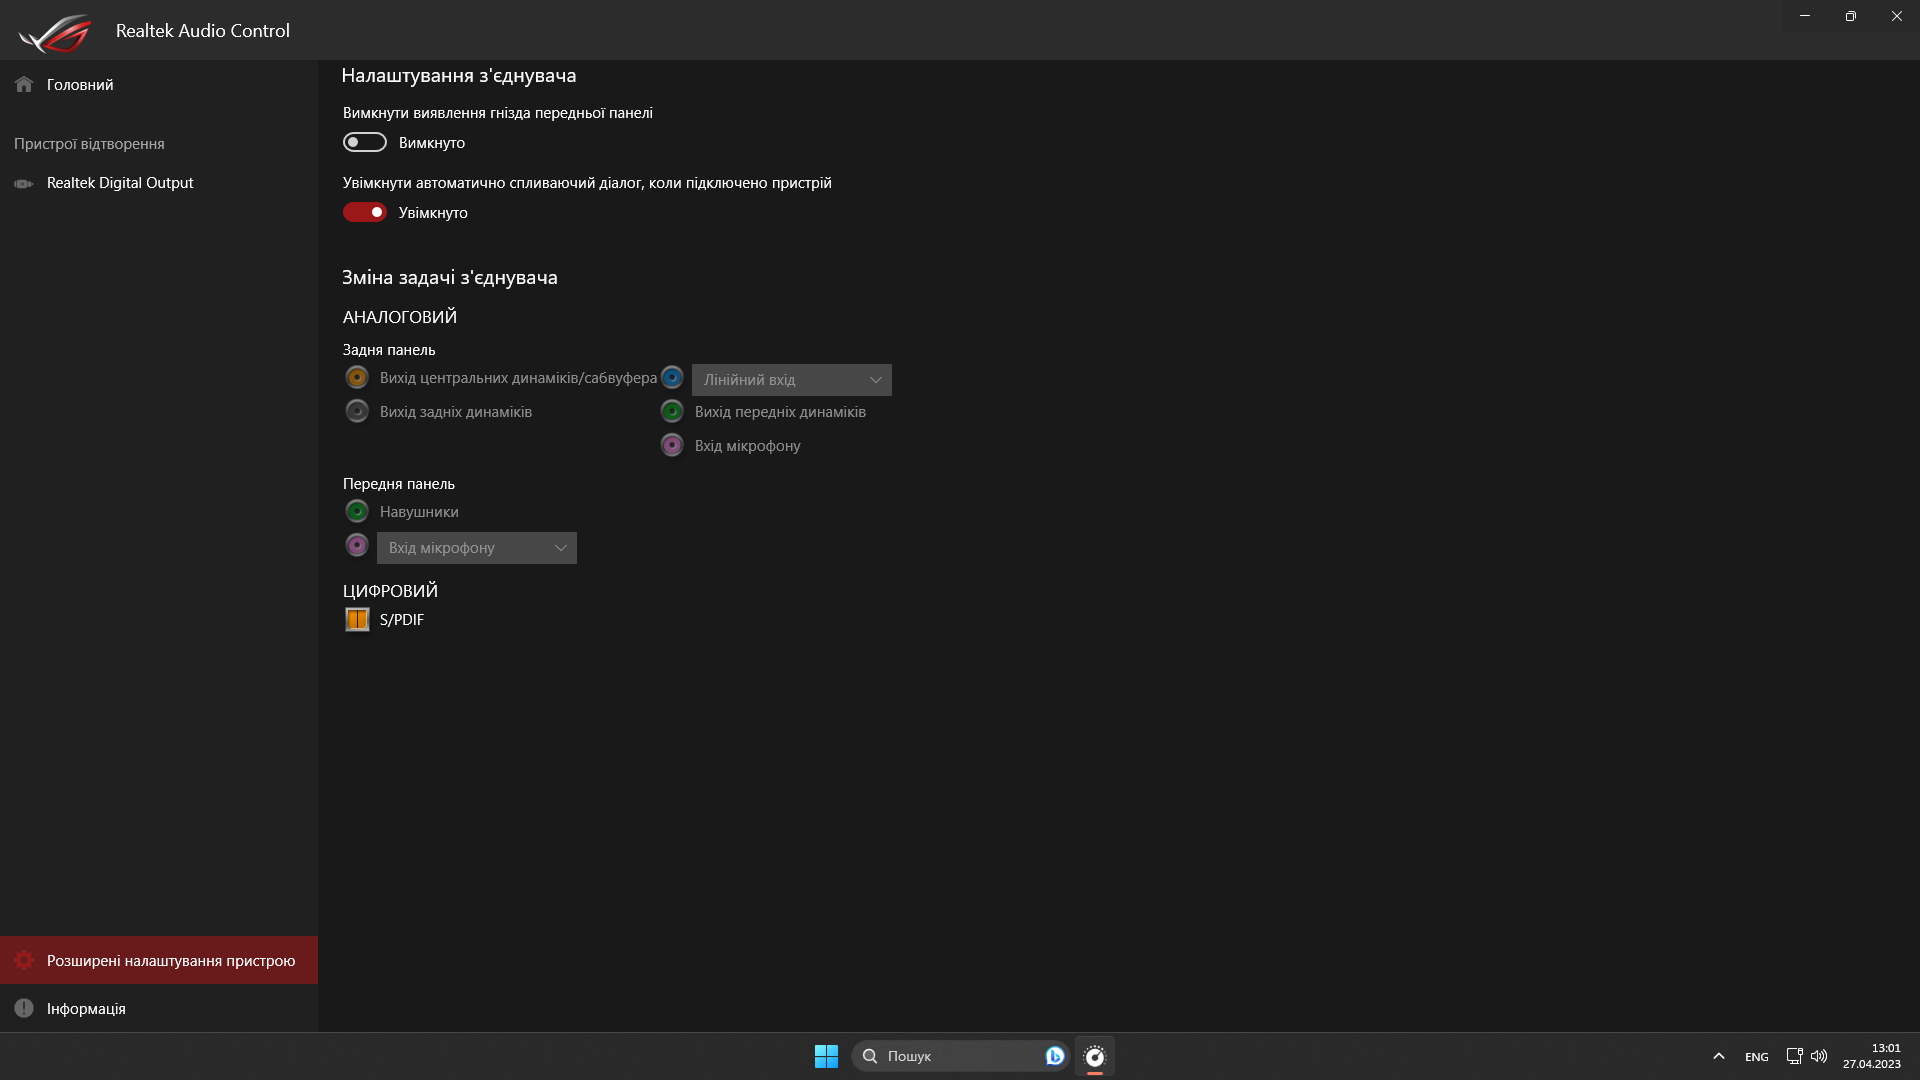
Task: Click the network icon in system tray
Action: coord(1794,1056)
